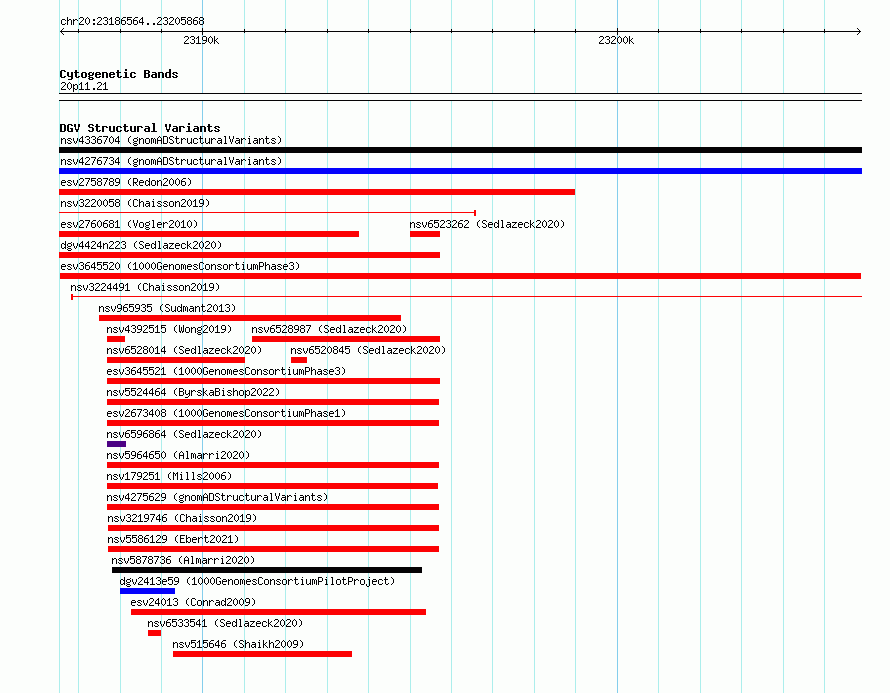Viewport: 890px width, 693px height.
Task: Select the 20p11.21 cytogenetic band label
Action: pyautogui.click(x=84, y=87)
